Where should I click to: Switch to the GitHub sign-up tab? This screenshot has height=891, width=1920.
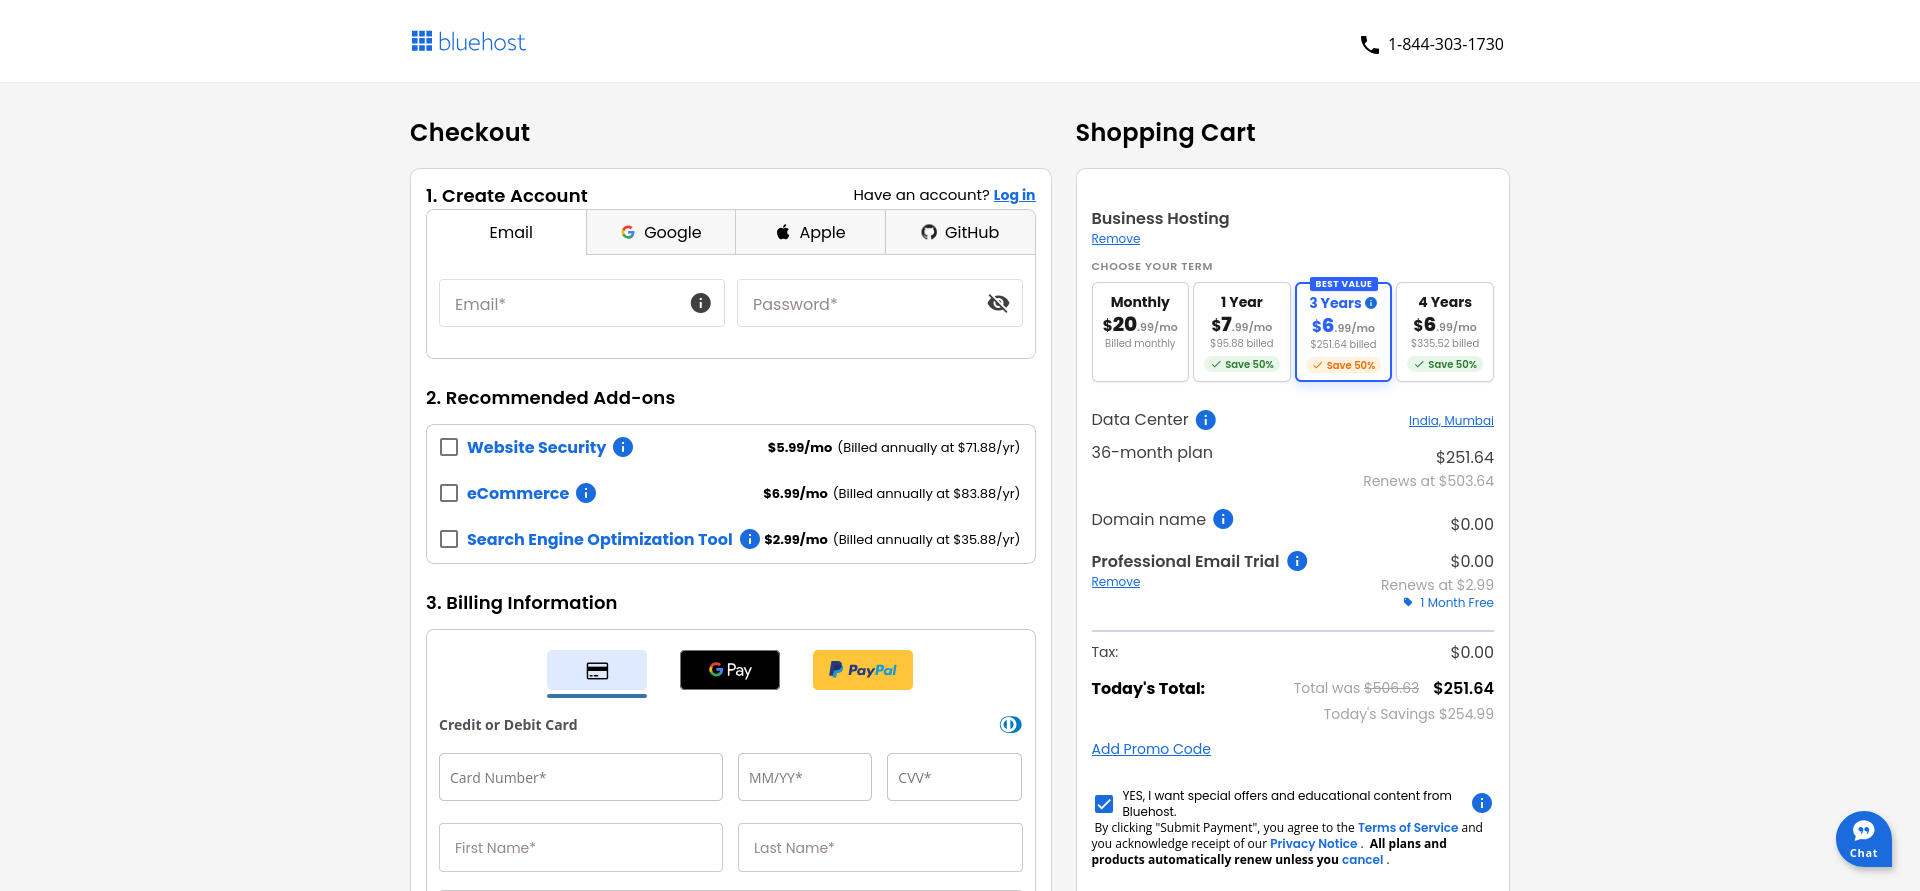coord(960,232)
